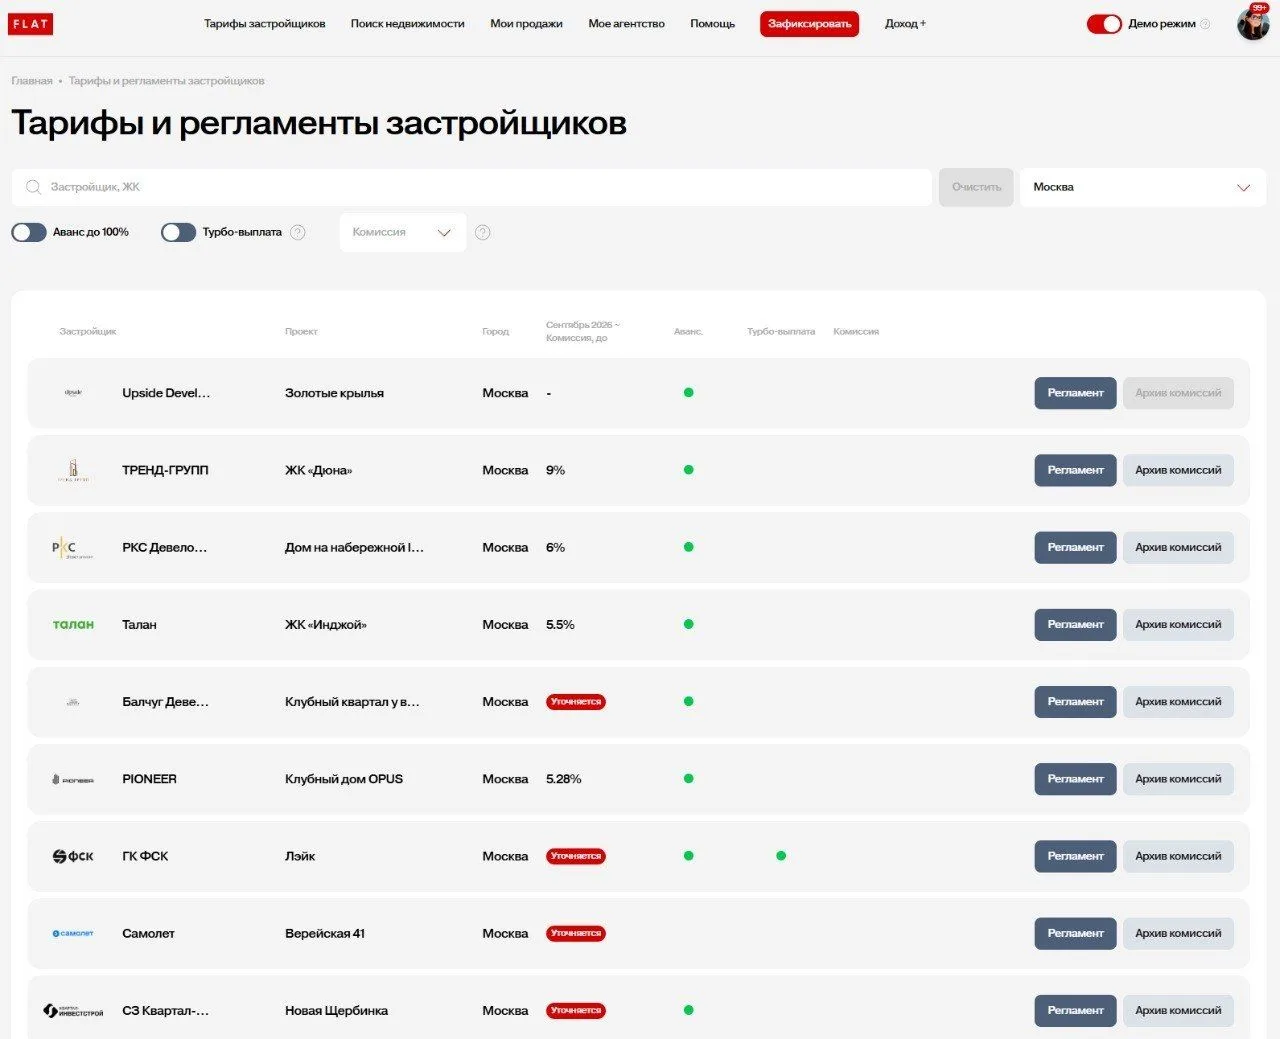Open Регламент for ГК ФСК
Image resolution: width=1280 pixels, height=1039 pixels.
point(1075,856)
